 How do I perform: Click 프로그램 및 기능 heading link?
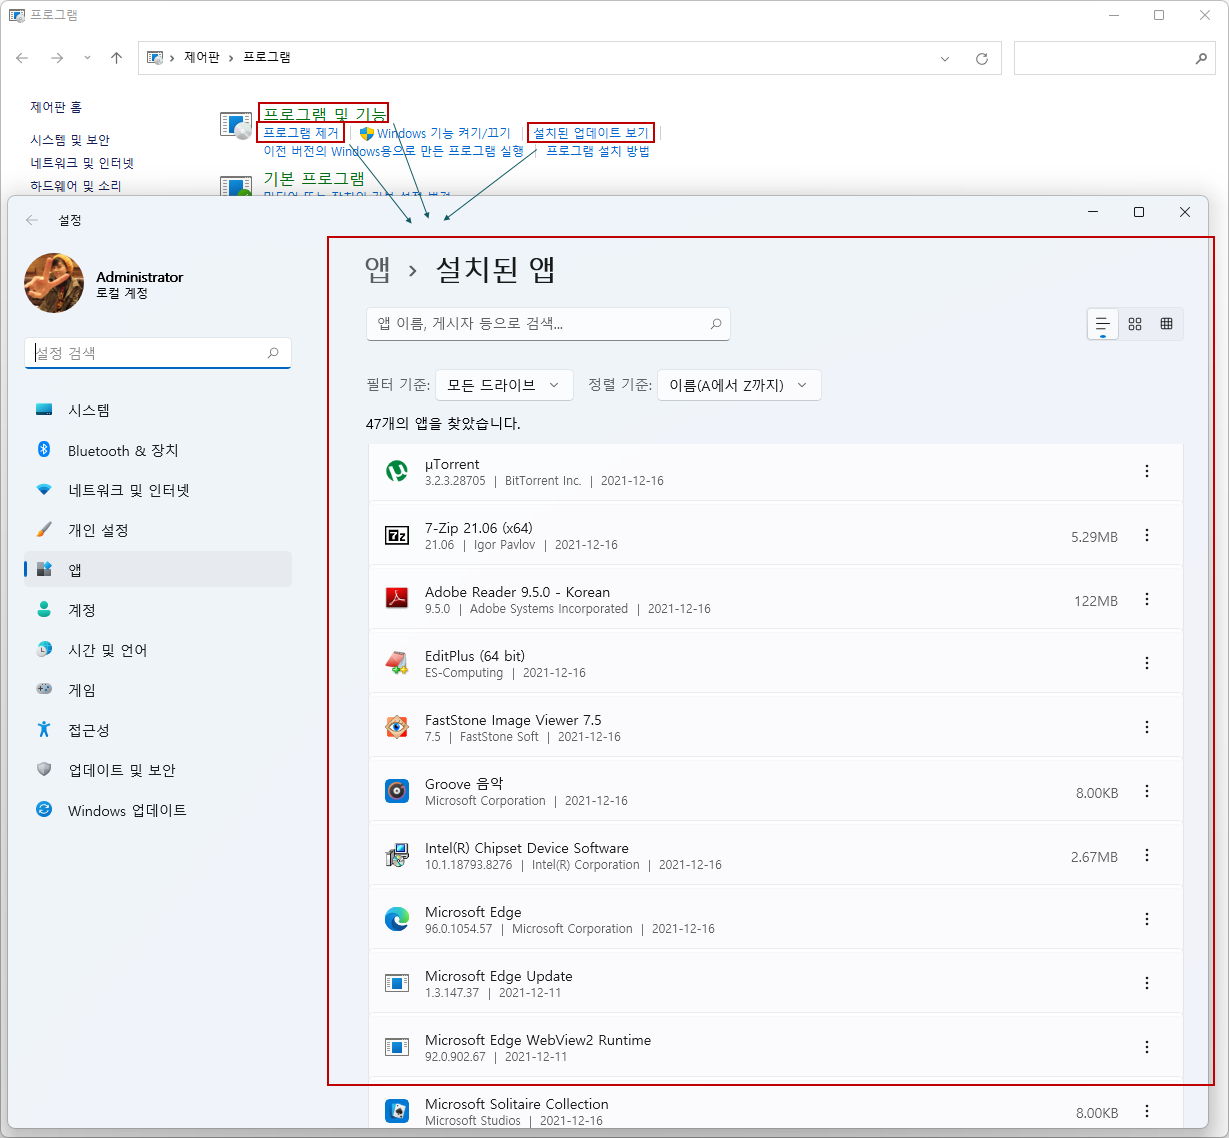[x=324, y=113]
